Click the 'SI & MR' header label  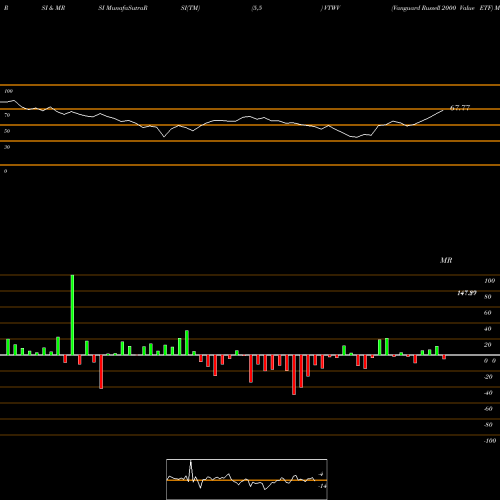(x=53, y=8)
